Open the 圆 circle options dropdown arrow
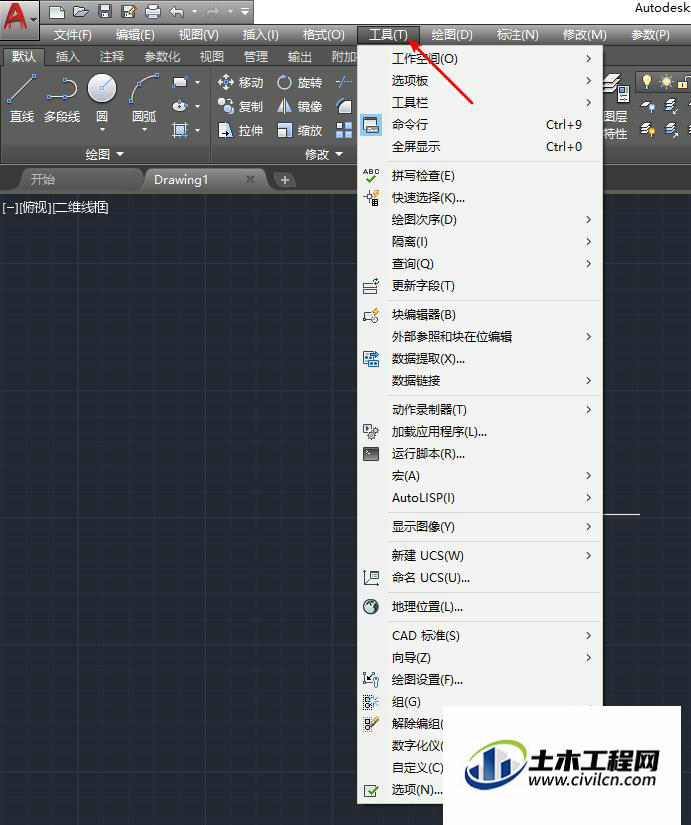691x825 pixels. 102,129
